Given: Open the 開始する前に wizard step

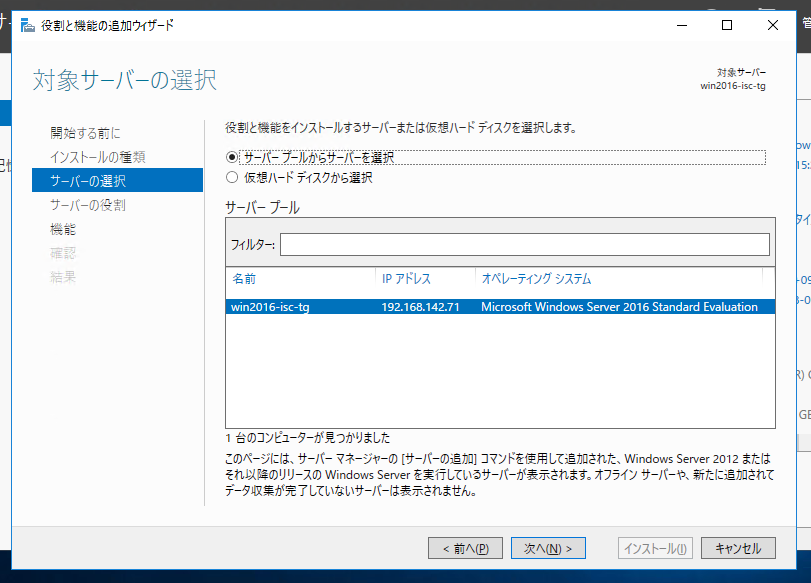Looking at the screenshot, I should 85,133.
